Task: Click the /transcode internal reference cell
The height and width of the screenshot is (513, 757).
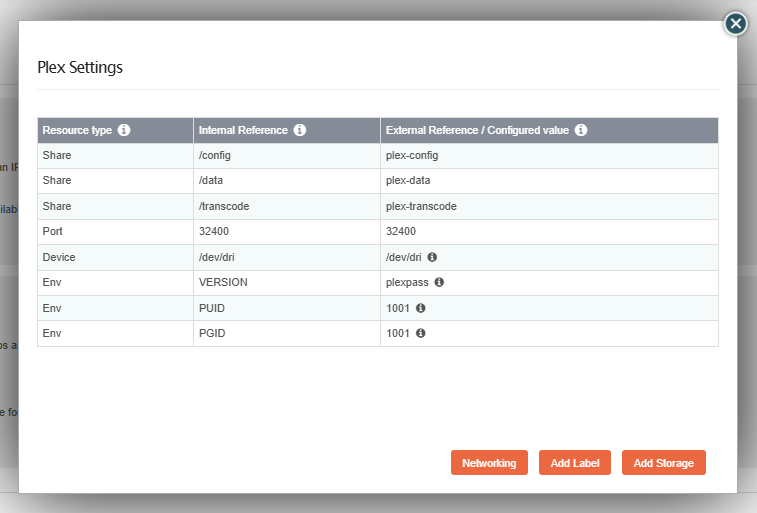Action: coord(224,206)
